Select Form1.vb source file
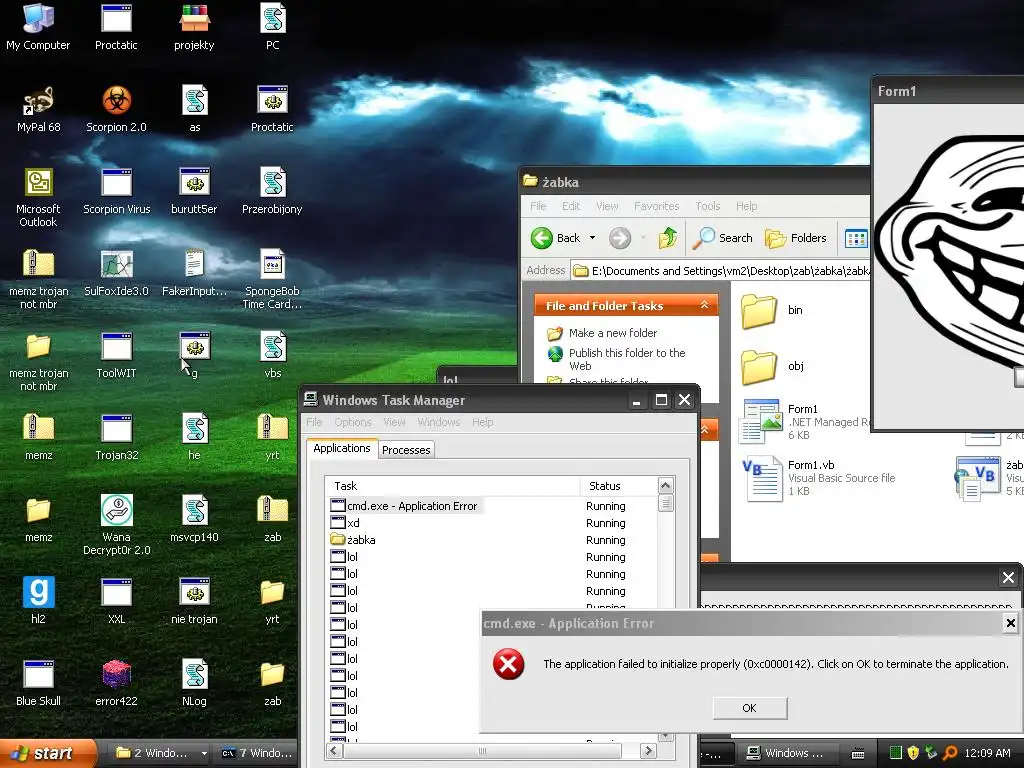Screen dimensions: 1024x768 (x=818, y=478)
